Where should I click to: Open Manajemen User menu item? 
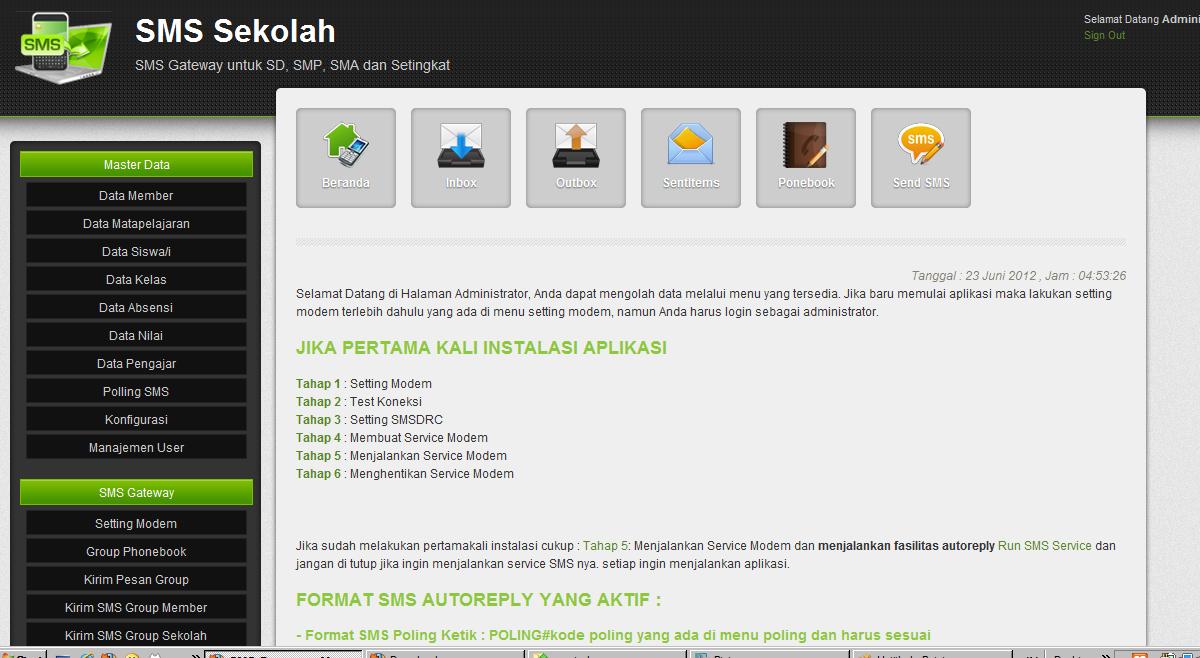click(x=136, y=448)
